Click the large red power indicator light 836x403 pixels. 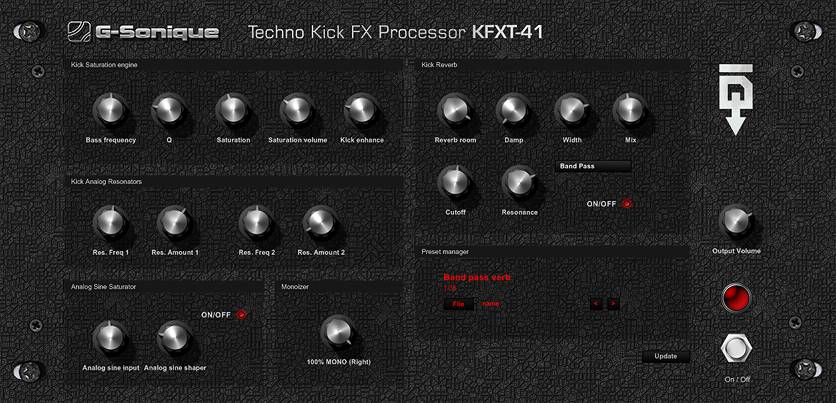click(736, 297)
